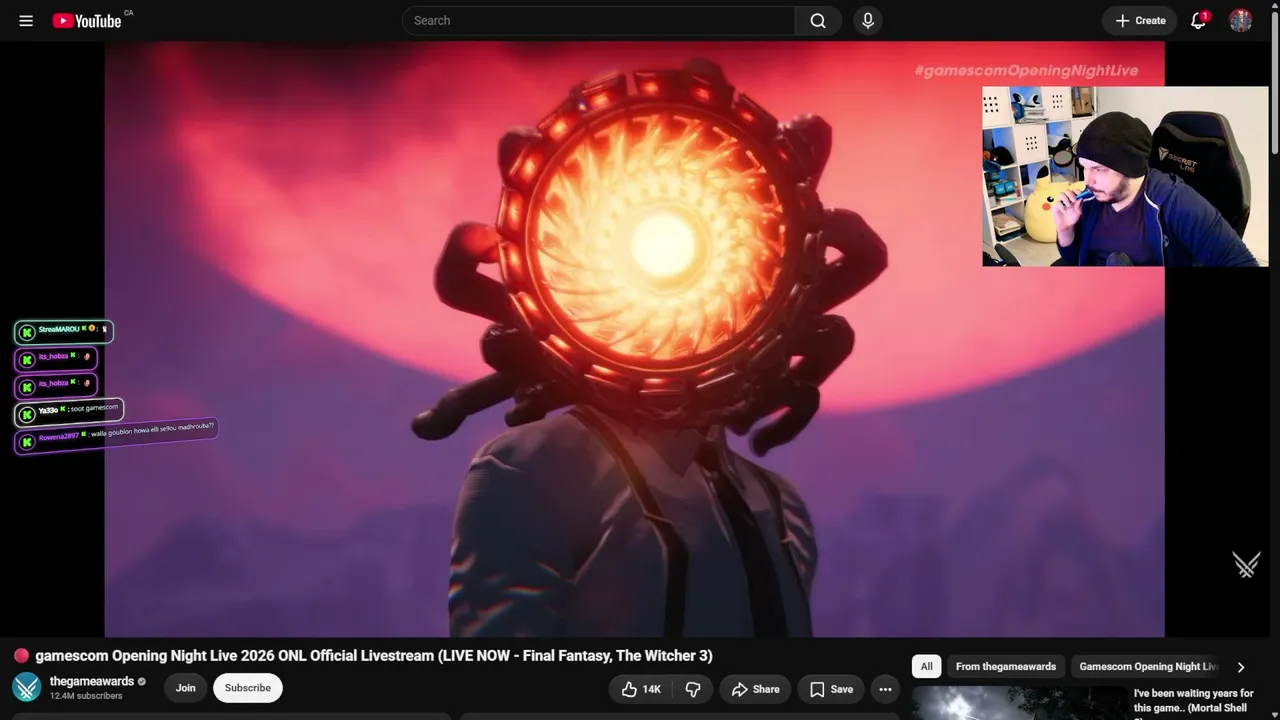Viewport: 1280px width, 720px height.
Task: Click the main video player frame
Action: (x=634, y=338)
